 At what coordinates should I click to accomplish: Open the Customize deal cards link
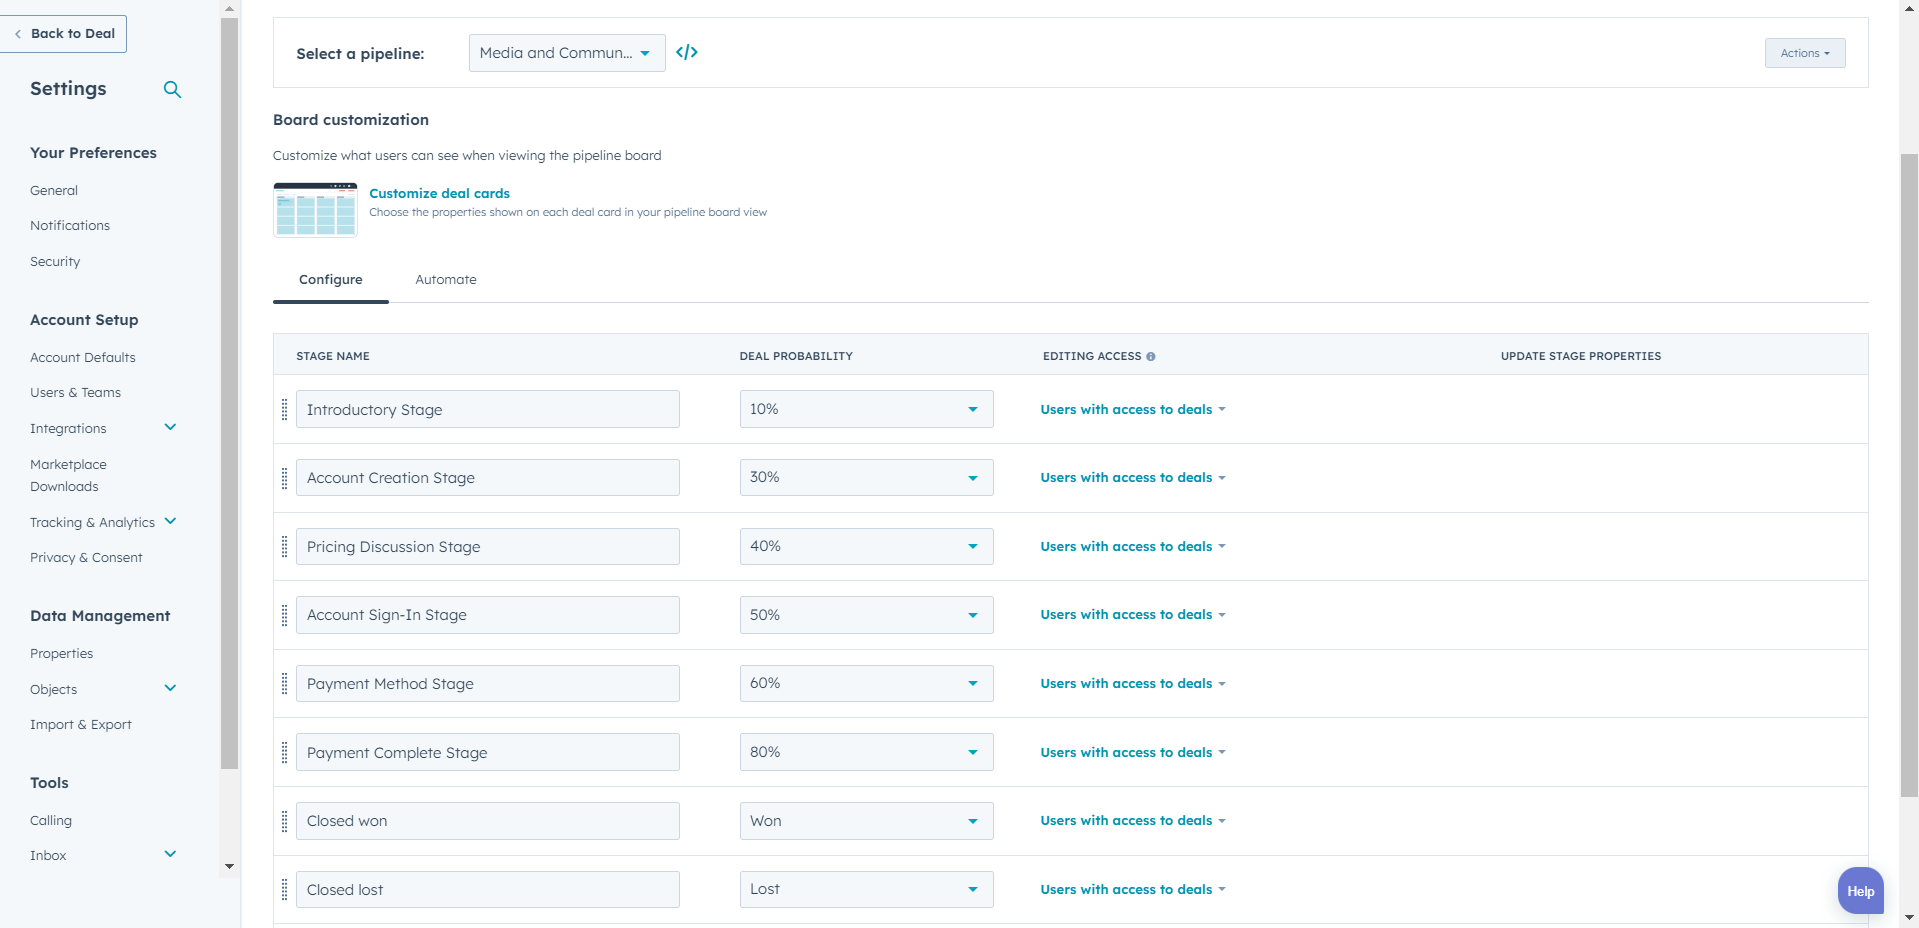point(439,194)
